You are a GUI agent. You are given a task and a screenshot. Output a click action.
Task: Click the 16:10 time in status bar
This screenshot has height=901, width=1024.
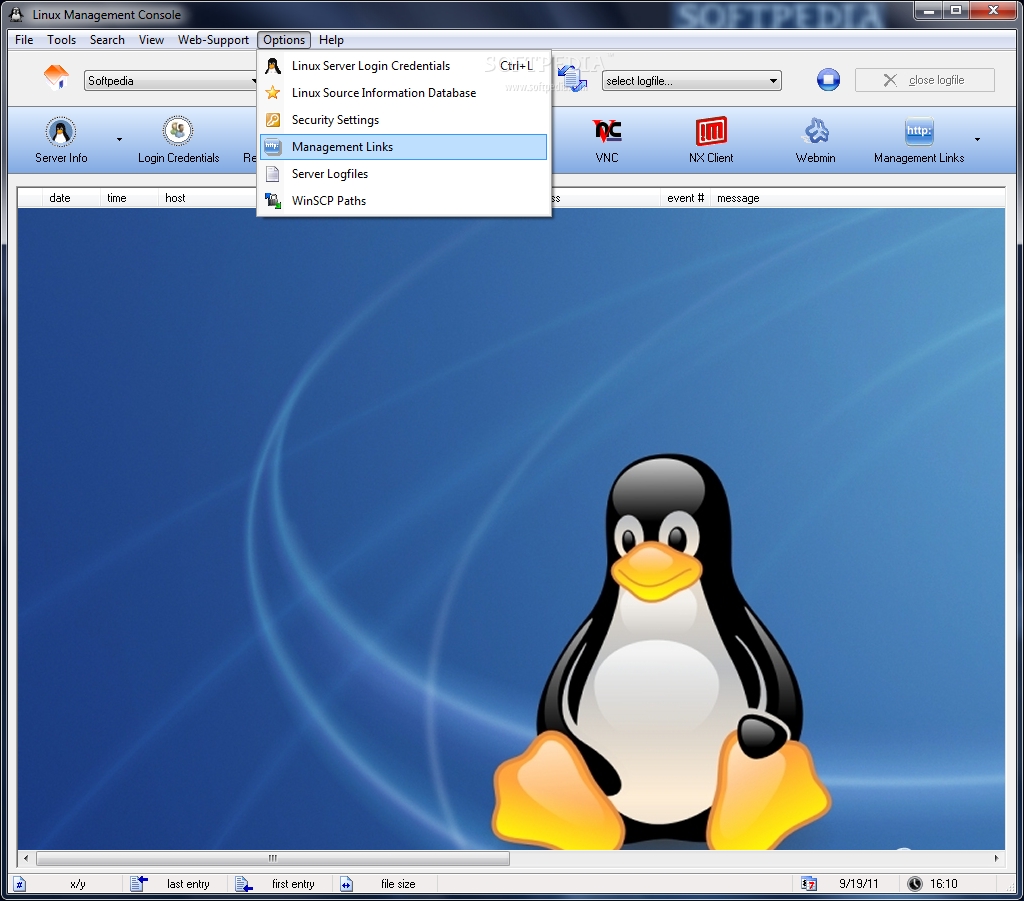pyautogui.click(x=944, y=884)
